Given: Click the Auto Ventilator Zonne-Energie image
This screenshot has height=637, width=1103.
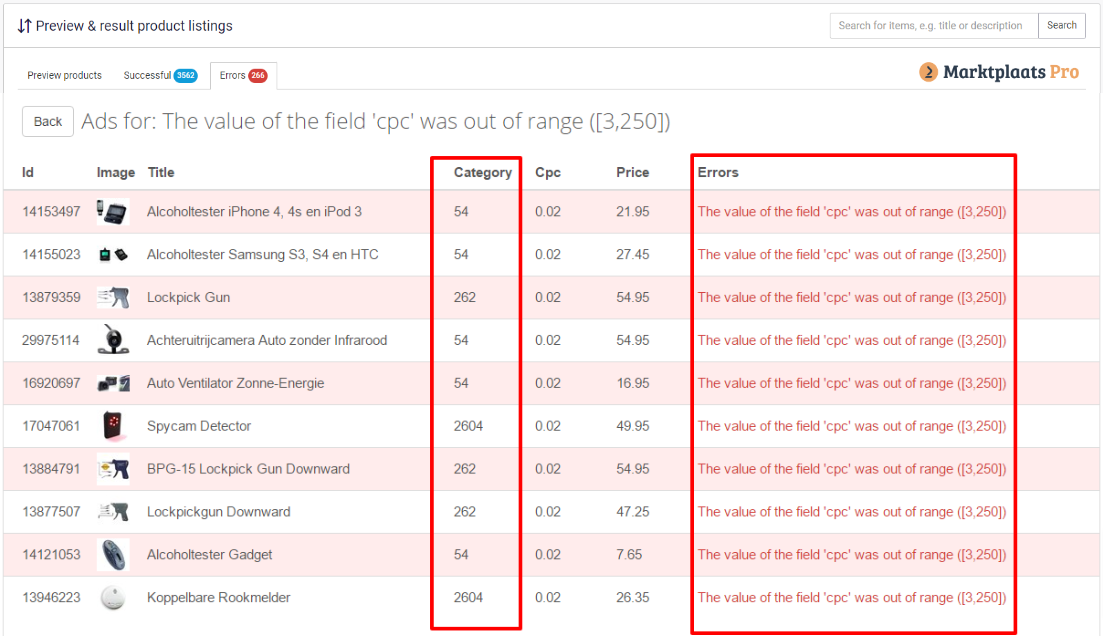Looking at the screenshot, I should pos(113,384).
